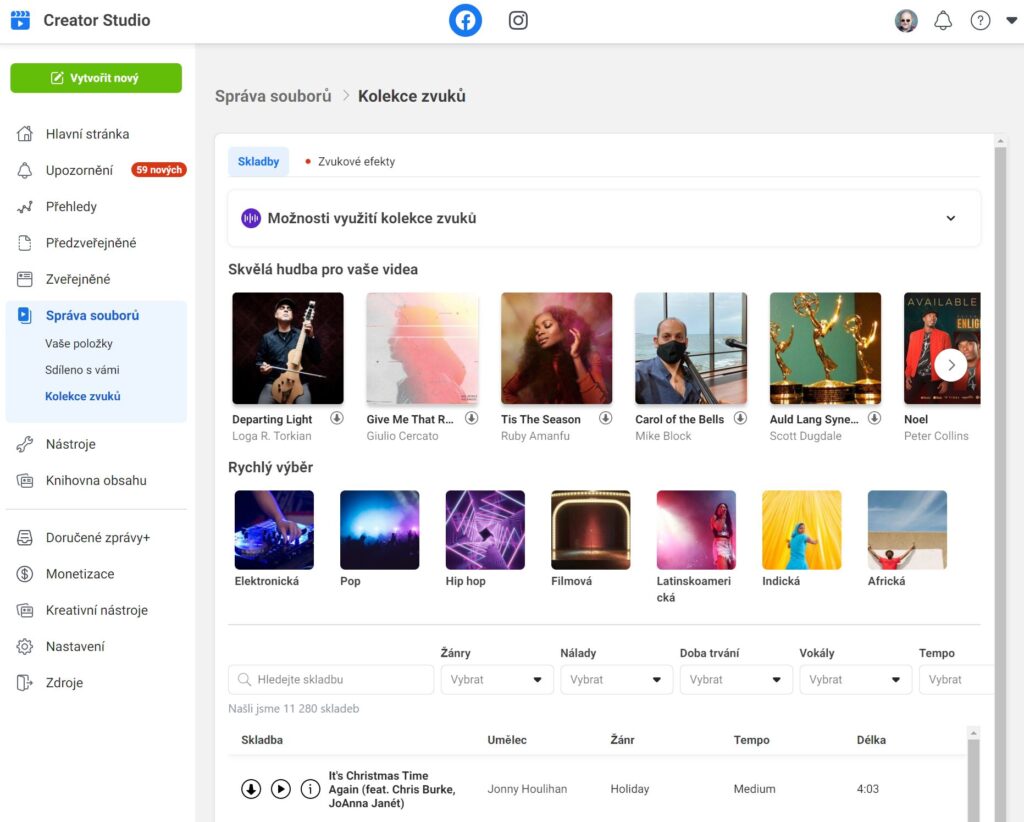This screenshot has height=822, width=1024.
Task: Download Auld Lang Syne track
Action: click(x=874, y=418)
